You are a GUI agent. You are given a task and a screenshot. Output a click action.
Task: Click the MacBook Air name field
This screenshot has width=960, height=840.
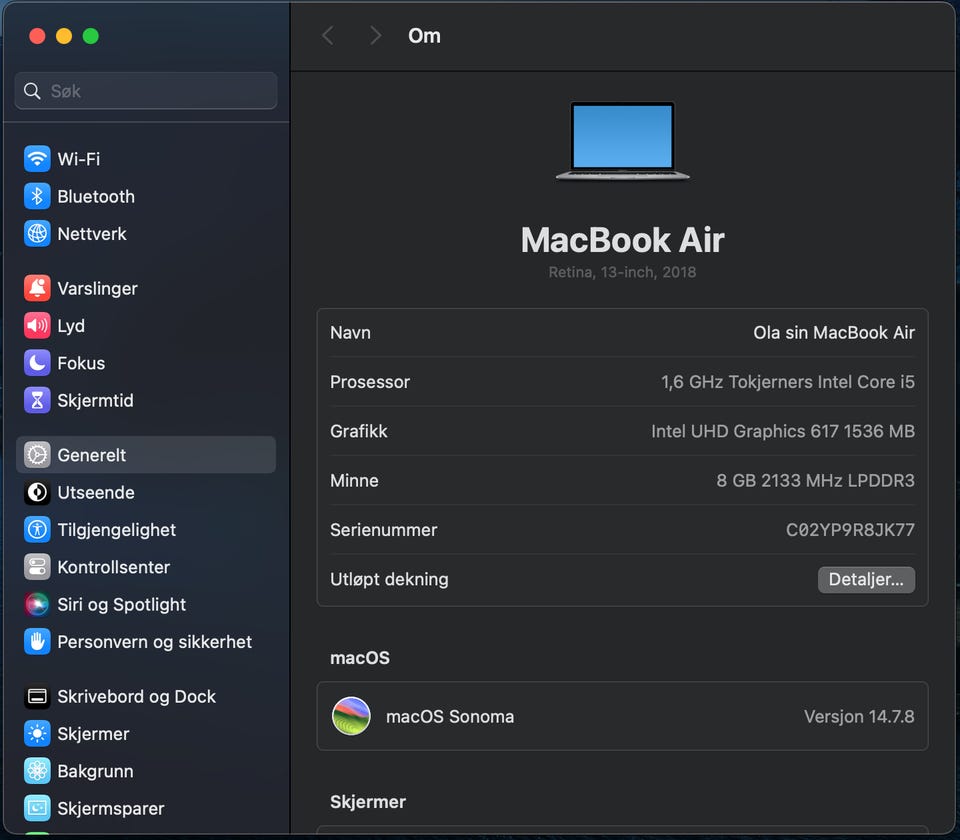622,333
